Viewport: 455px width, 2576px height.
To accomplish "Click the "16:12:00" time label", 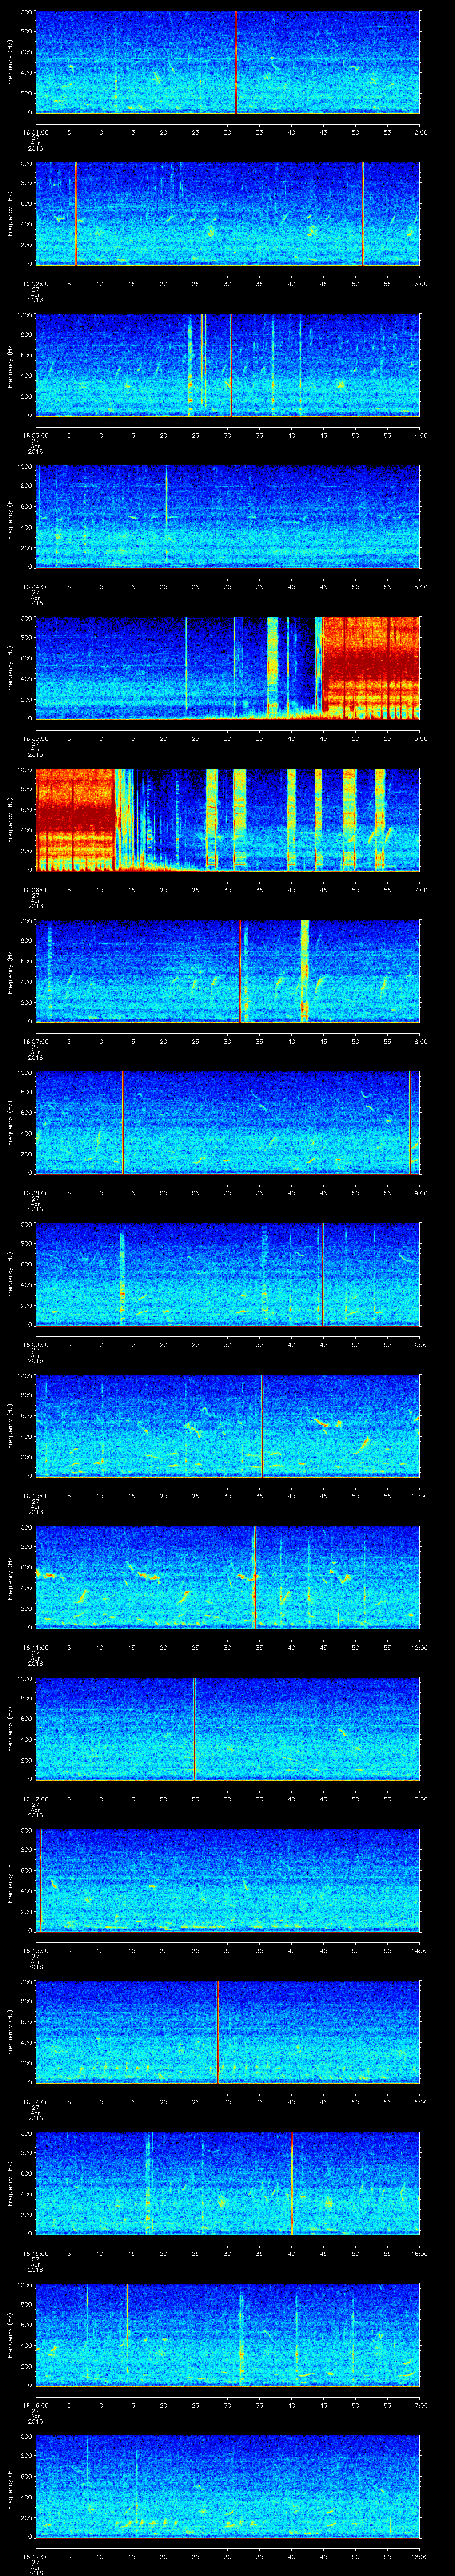I will 35,1799.
